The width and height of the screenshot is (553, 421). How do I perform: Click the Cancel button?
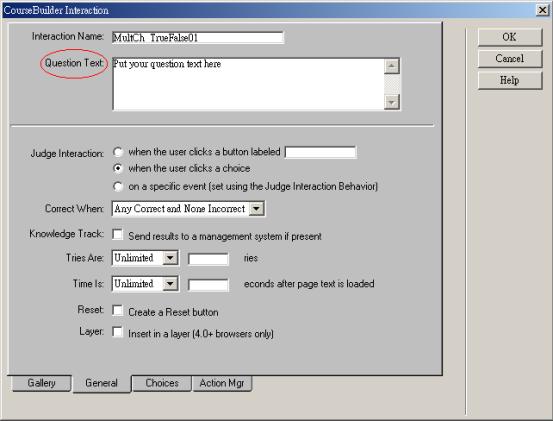[510, 59]
